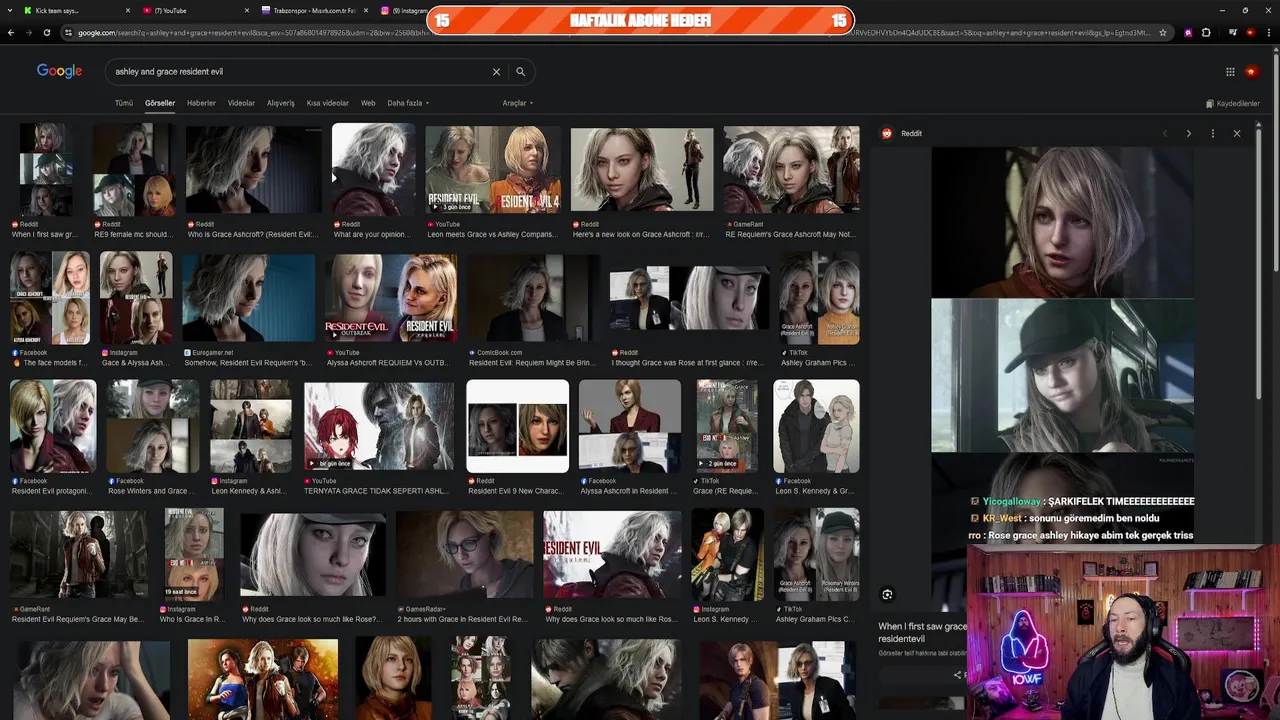Open the GameRant 'RE Requiem's Grace Ashcroft May Not' thumbnail
1280x720 pixels.
[791, 169]
